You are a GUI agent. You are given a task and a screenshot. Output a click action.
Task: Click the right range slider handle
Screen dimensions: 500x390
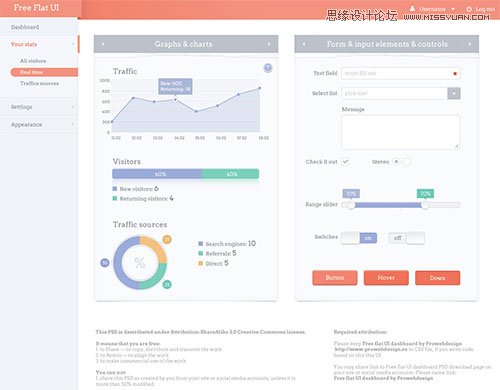click(x=425, y=205)
